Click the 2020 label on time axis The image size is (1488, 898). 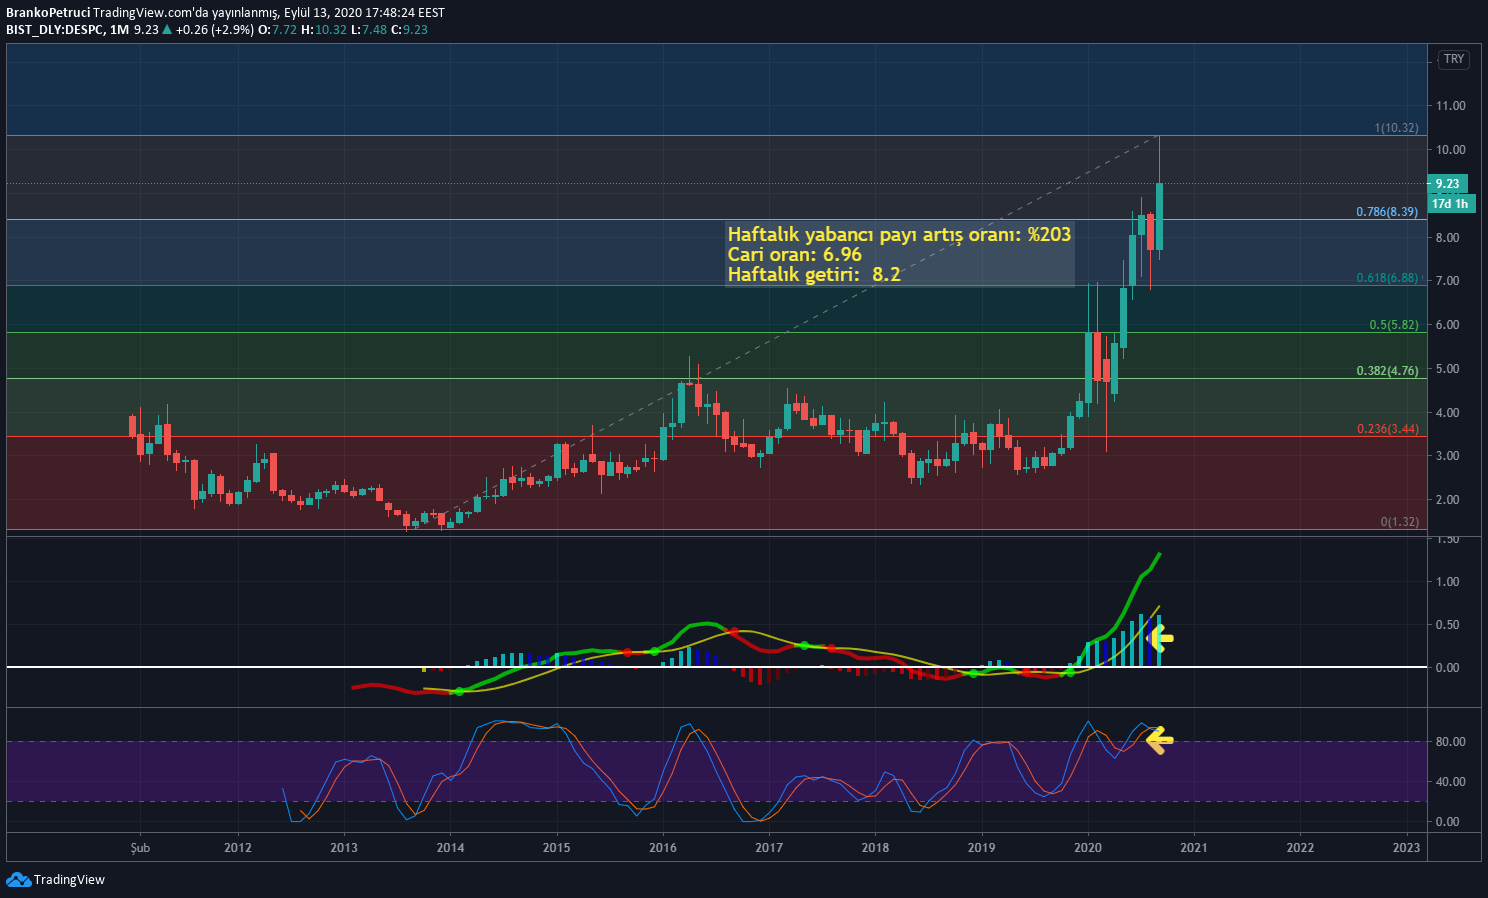(1088, 848)
